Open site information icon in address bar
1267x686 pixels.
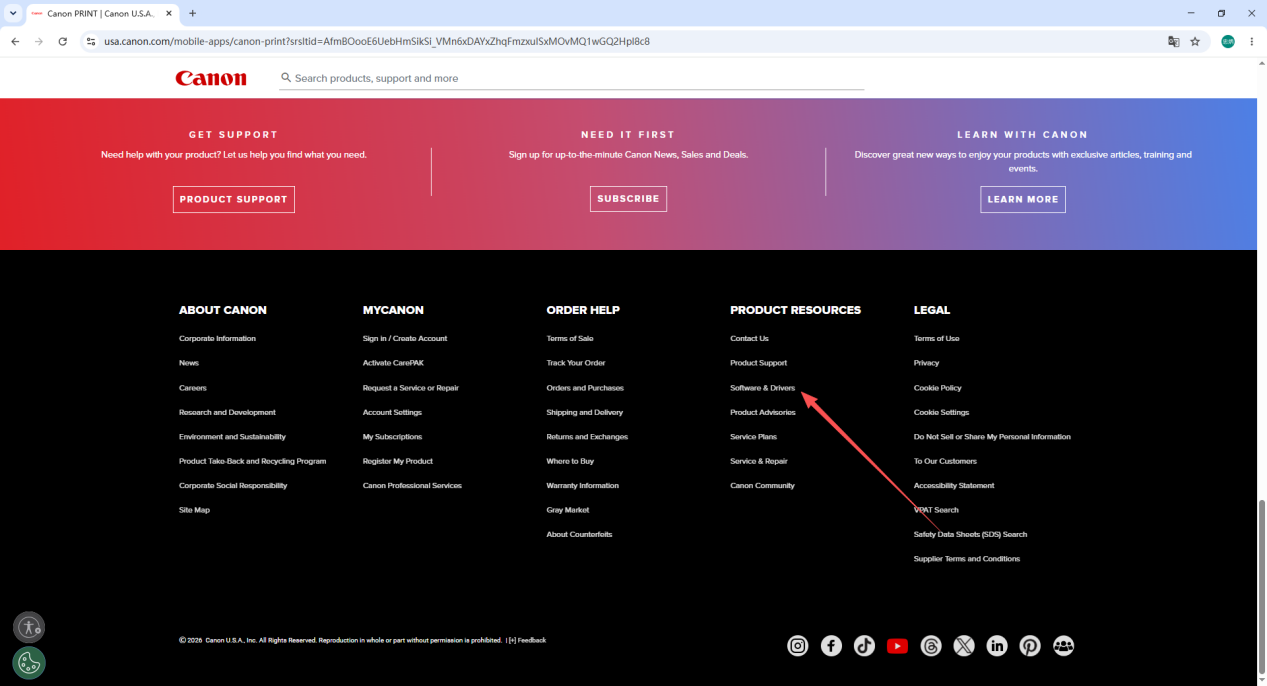90,41
